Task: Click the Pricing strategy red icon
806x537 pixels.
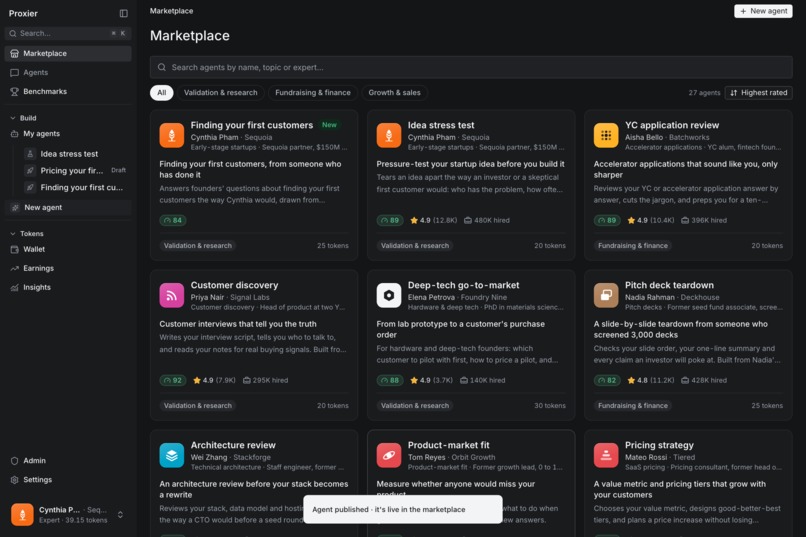Action: [x=606, y=455]
